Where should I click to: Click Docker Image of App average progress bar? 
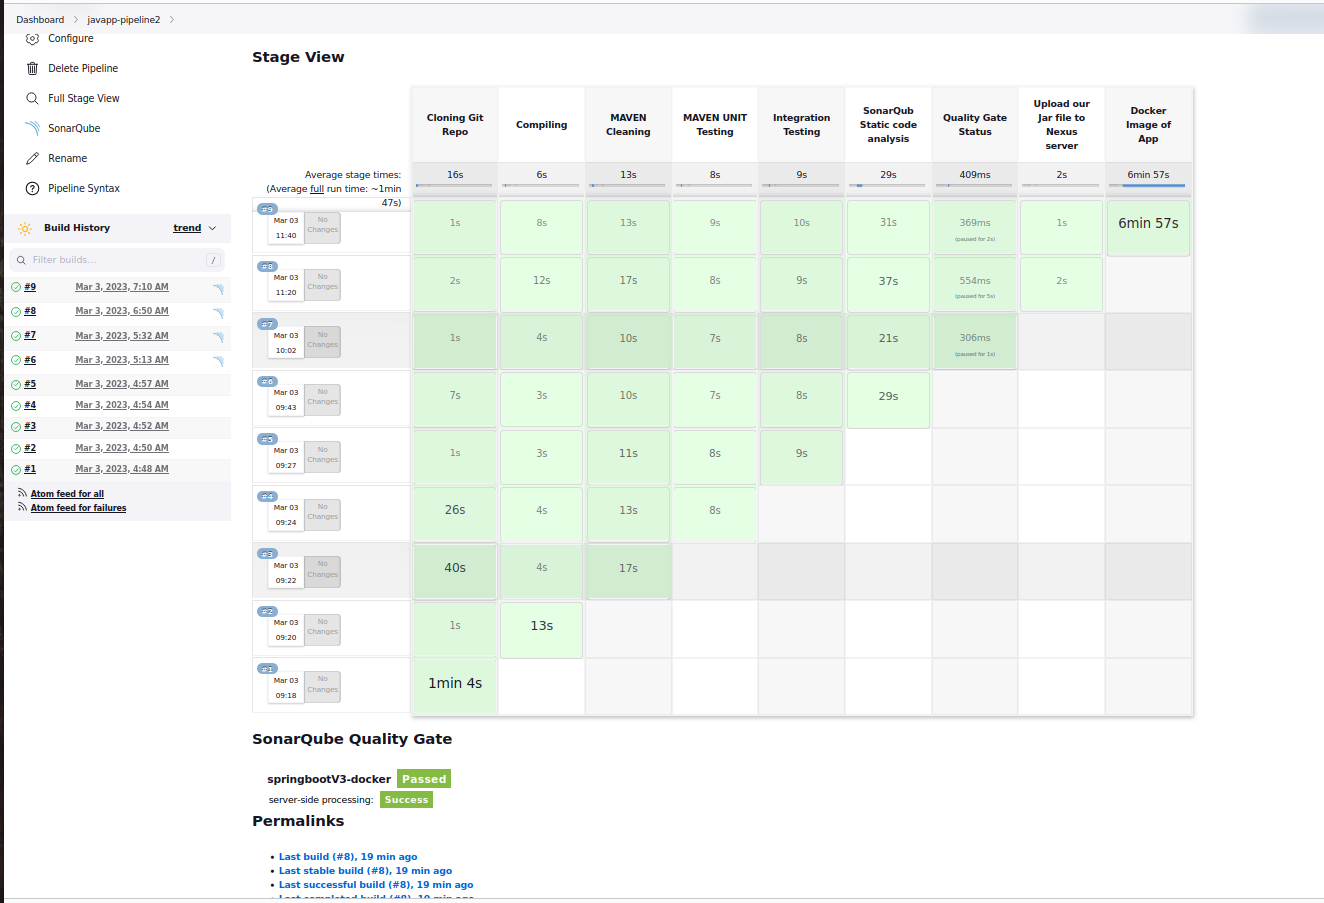point(1148,185)
